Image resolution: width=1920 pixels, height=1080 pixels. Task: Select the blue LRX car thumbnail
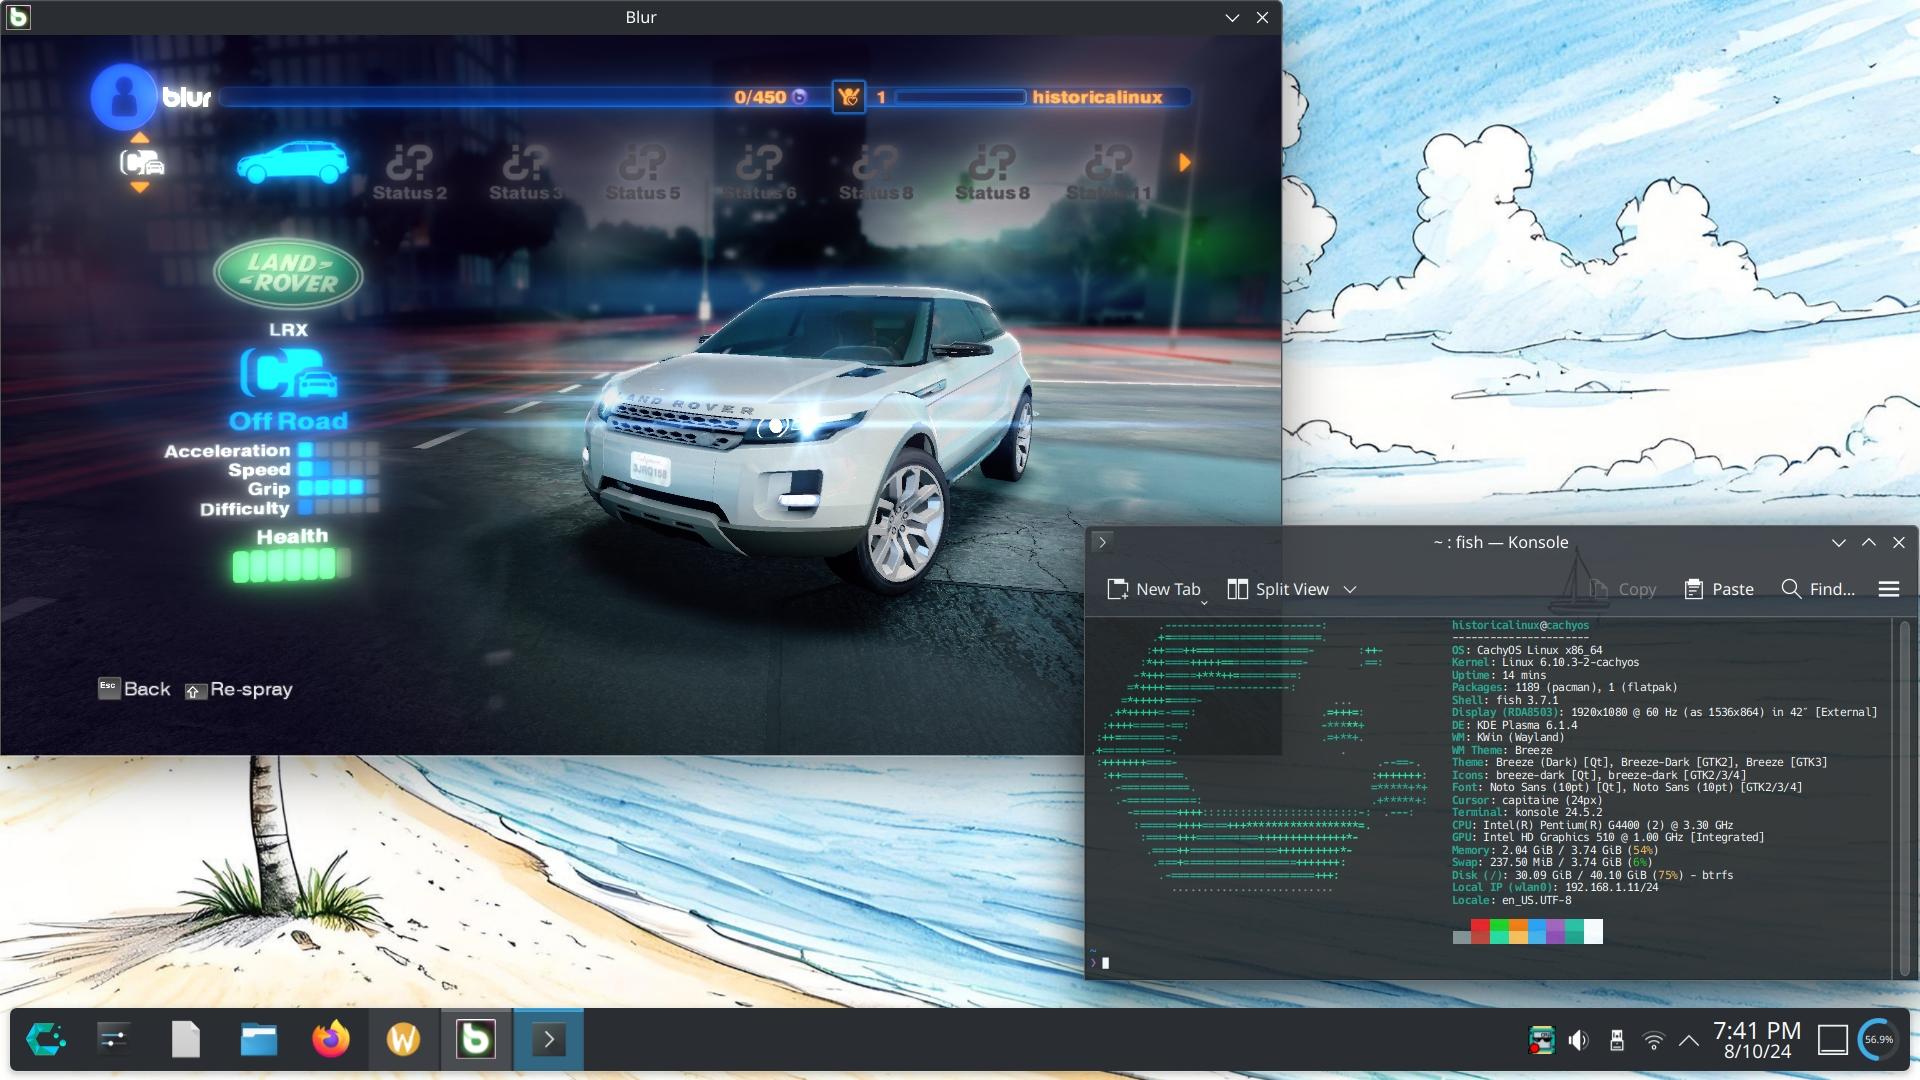tap(292, 163)
